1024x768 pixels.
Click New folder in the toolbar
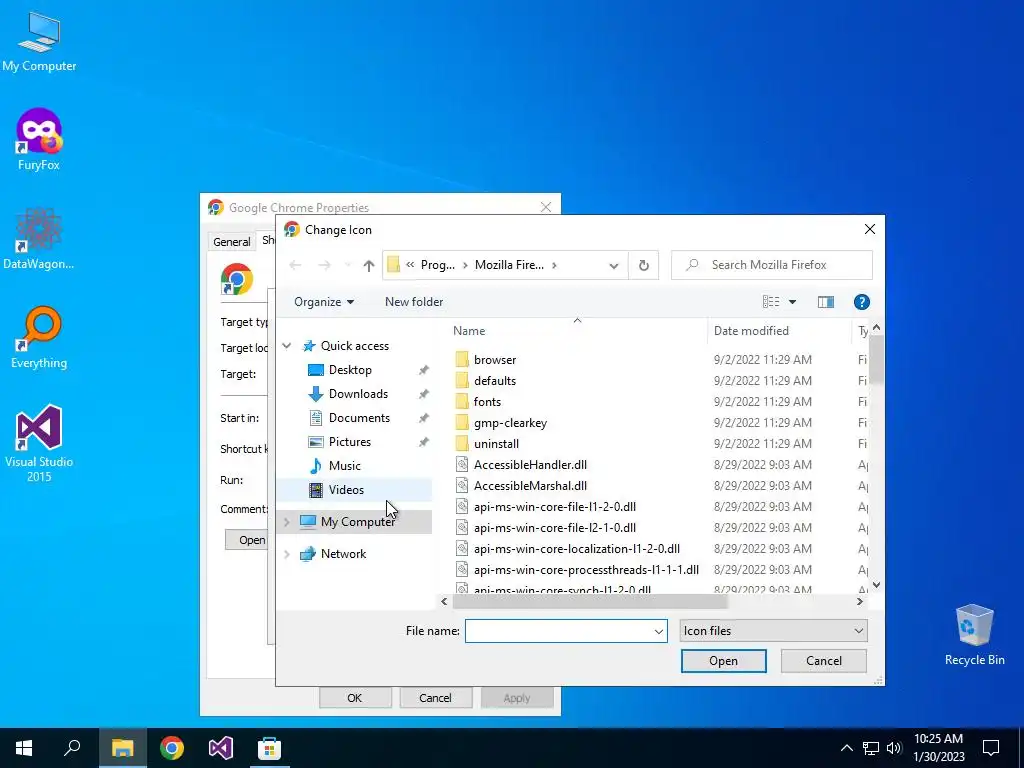(x=414, y=302)
